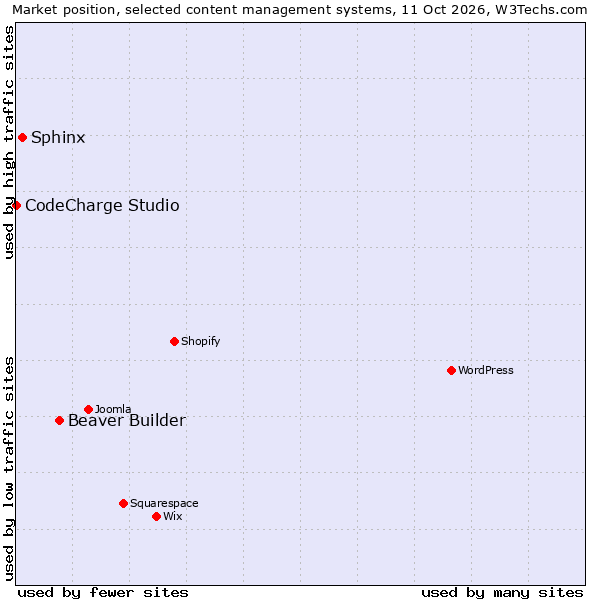Click the 'used by low traffic sites' axis label

[x=8, y=469]
